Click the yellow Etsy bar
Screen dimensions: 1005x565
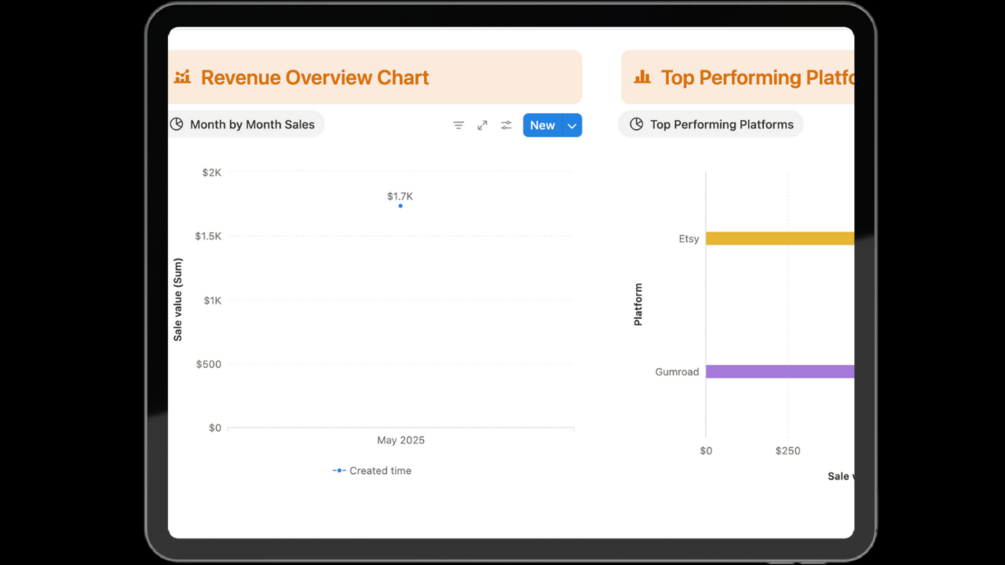point(779,239)
